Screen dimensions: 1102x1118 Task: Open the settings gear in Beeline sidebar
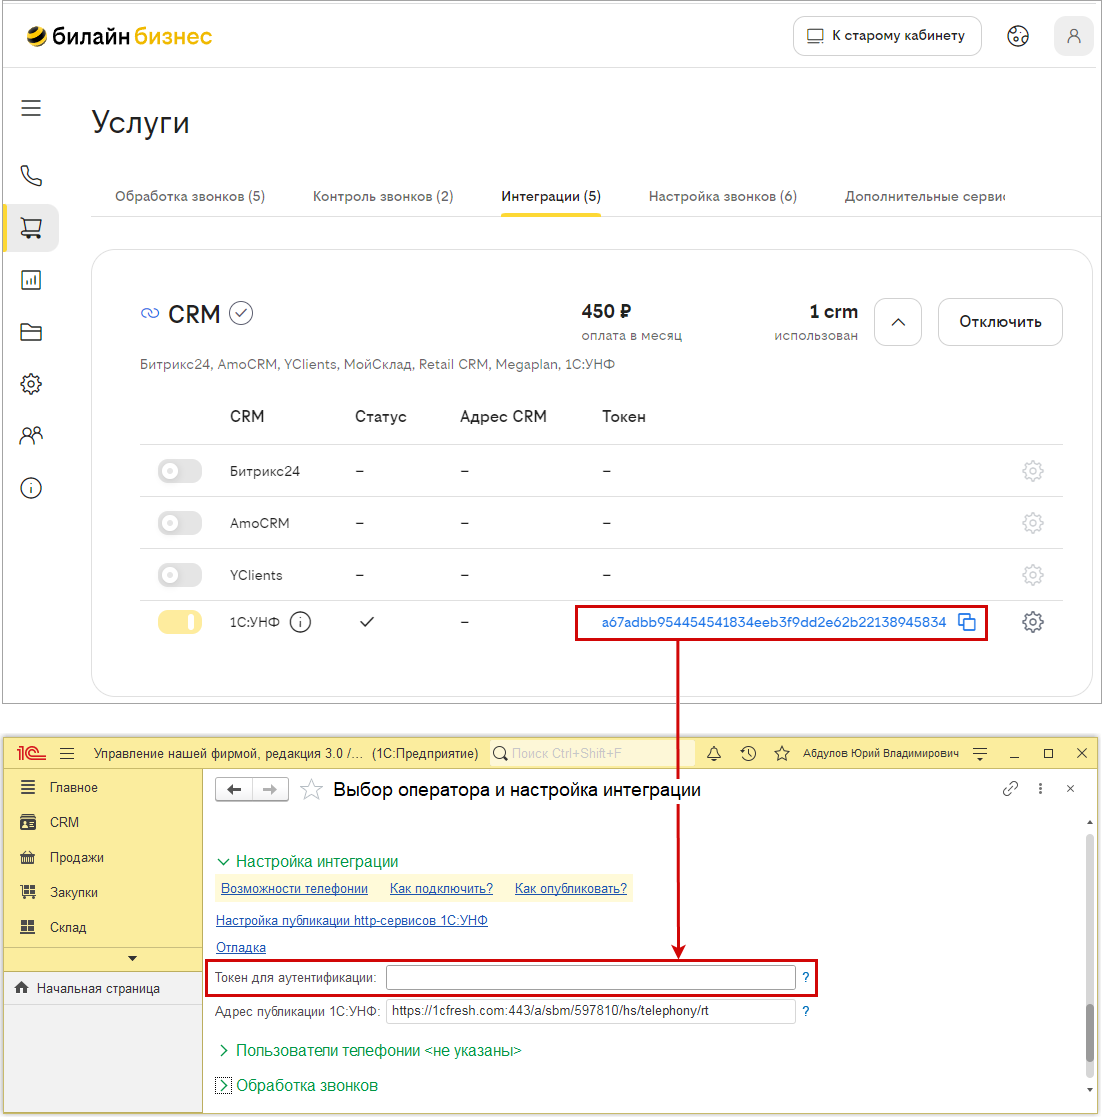point(31,384)
